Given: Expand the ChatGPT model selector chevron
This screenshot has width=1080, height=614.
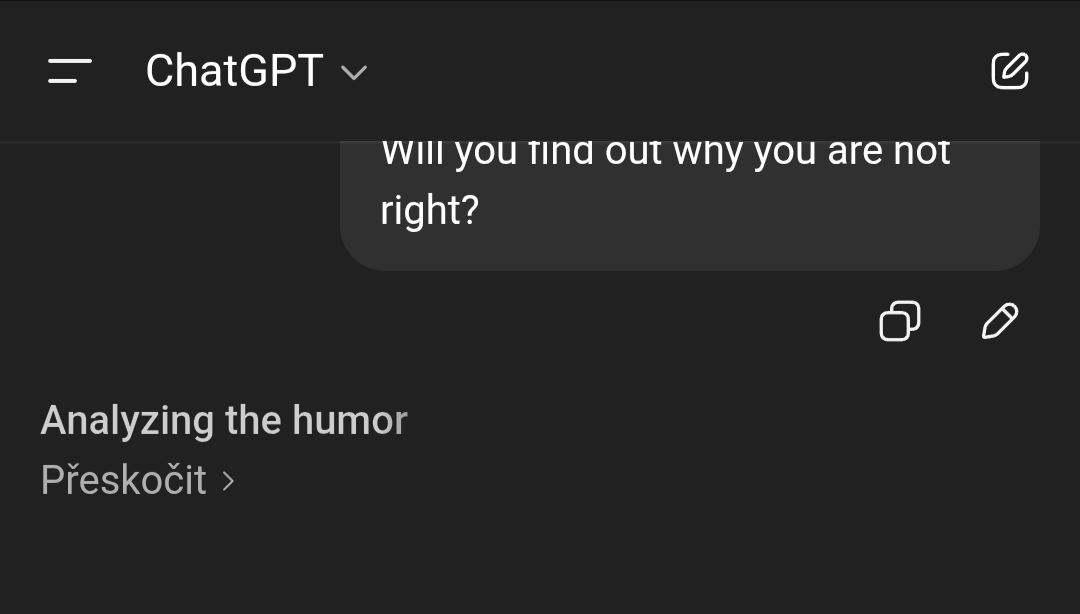Looking at the screenshot, I should point(354,73).
